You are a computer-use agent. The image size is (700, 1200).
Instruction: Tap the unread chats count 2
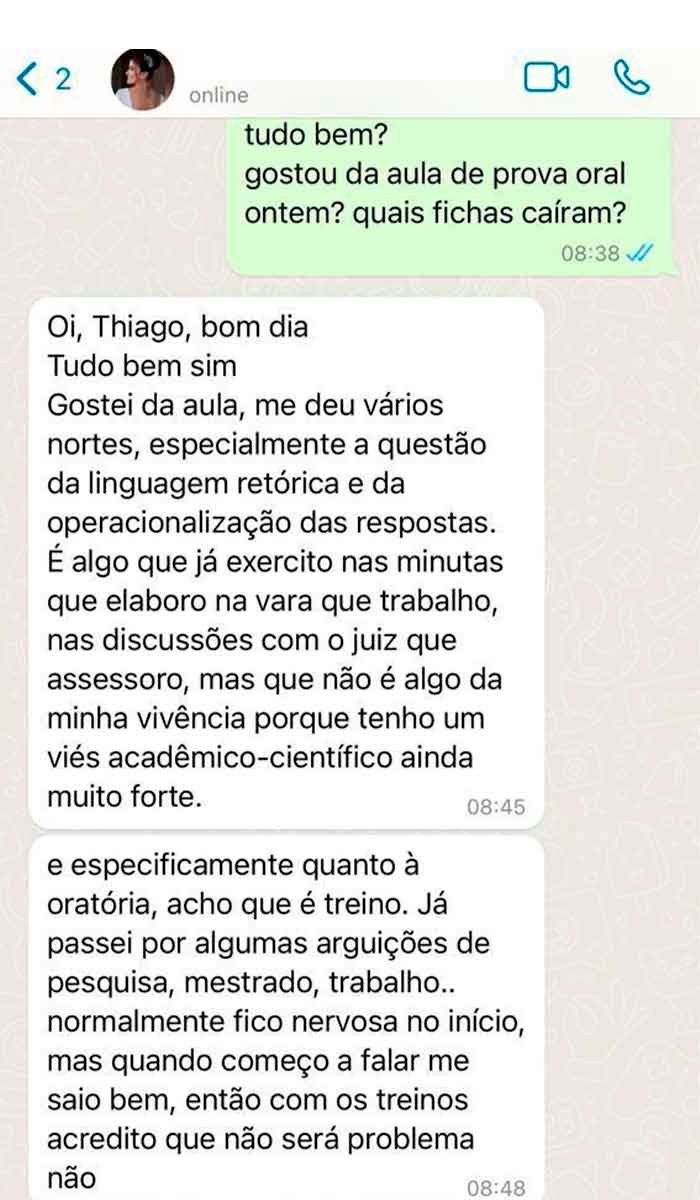tap(62, 79)
